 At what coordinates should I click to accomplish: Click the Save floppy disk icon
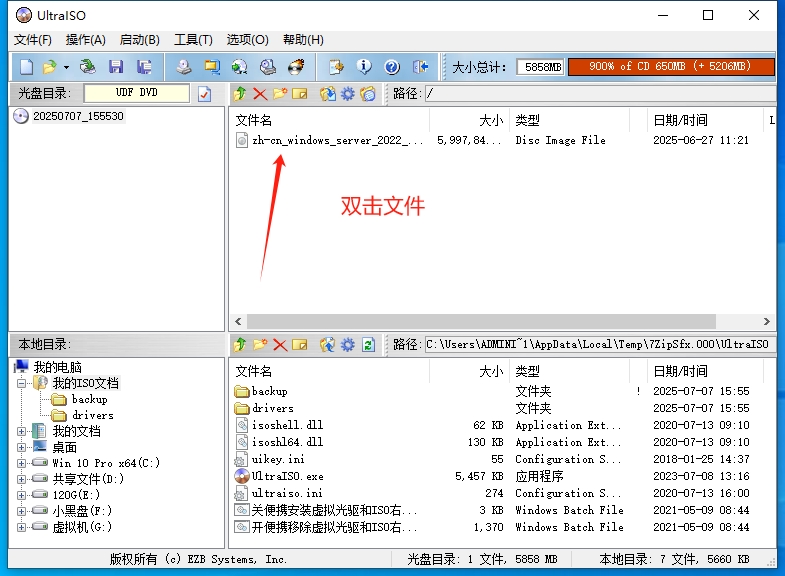point(116,67)
